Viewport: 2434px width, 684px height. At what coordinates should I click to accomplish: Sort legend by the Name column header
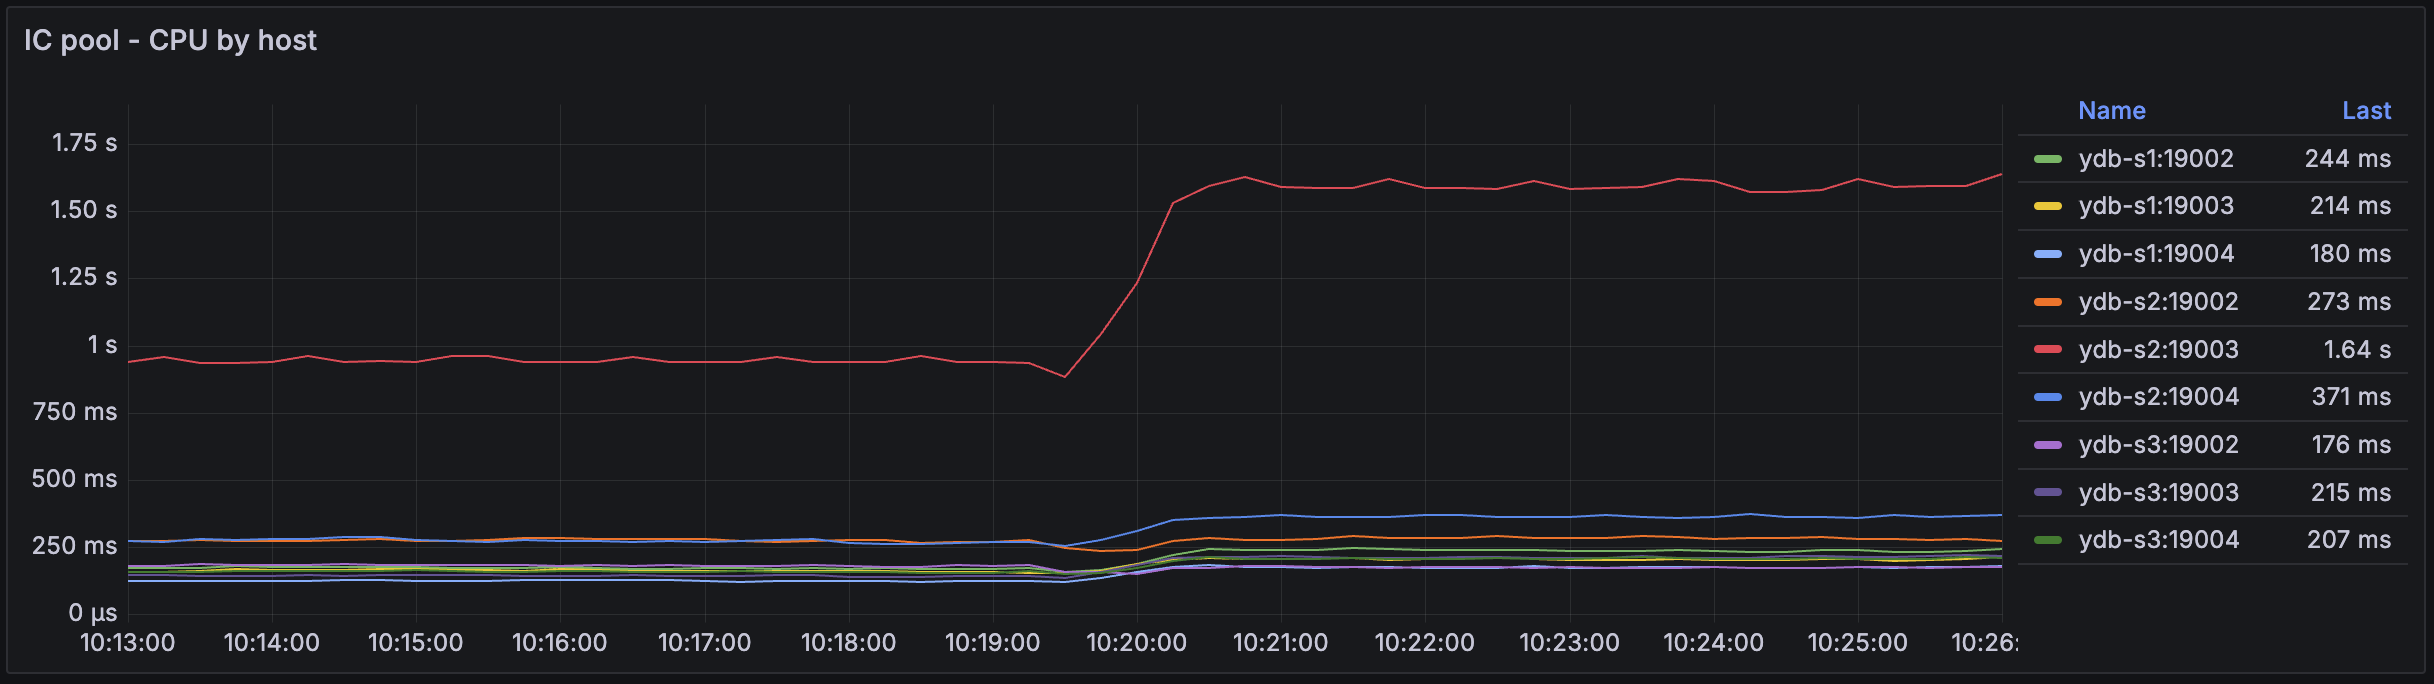[2111, 111]
